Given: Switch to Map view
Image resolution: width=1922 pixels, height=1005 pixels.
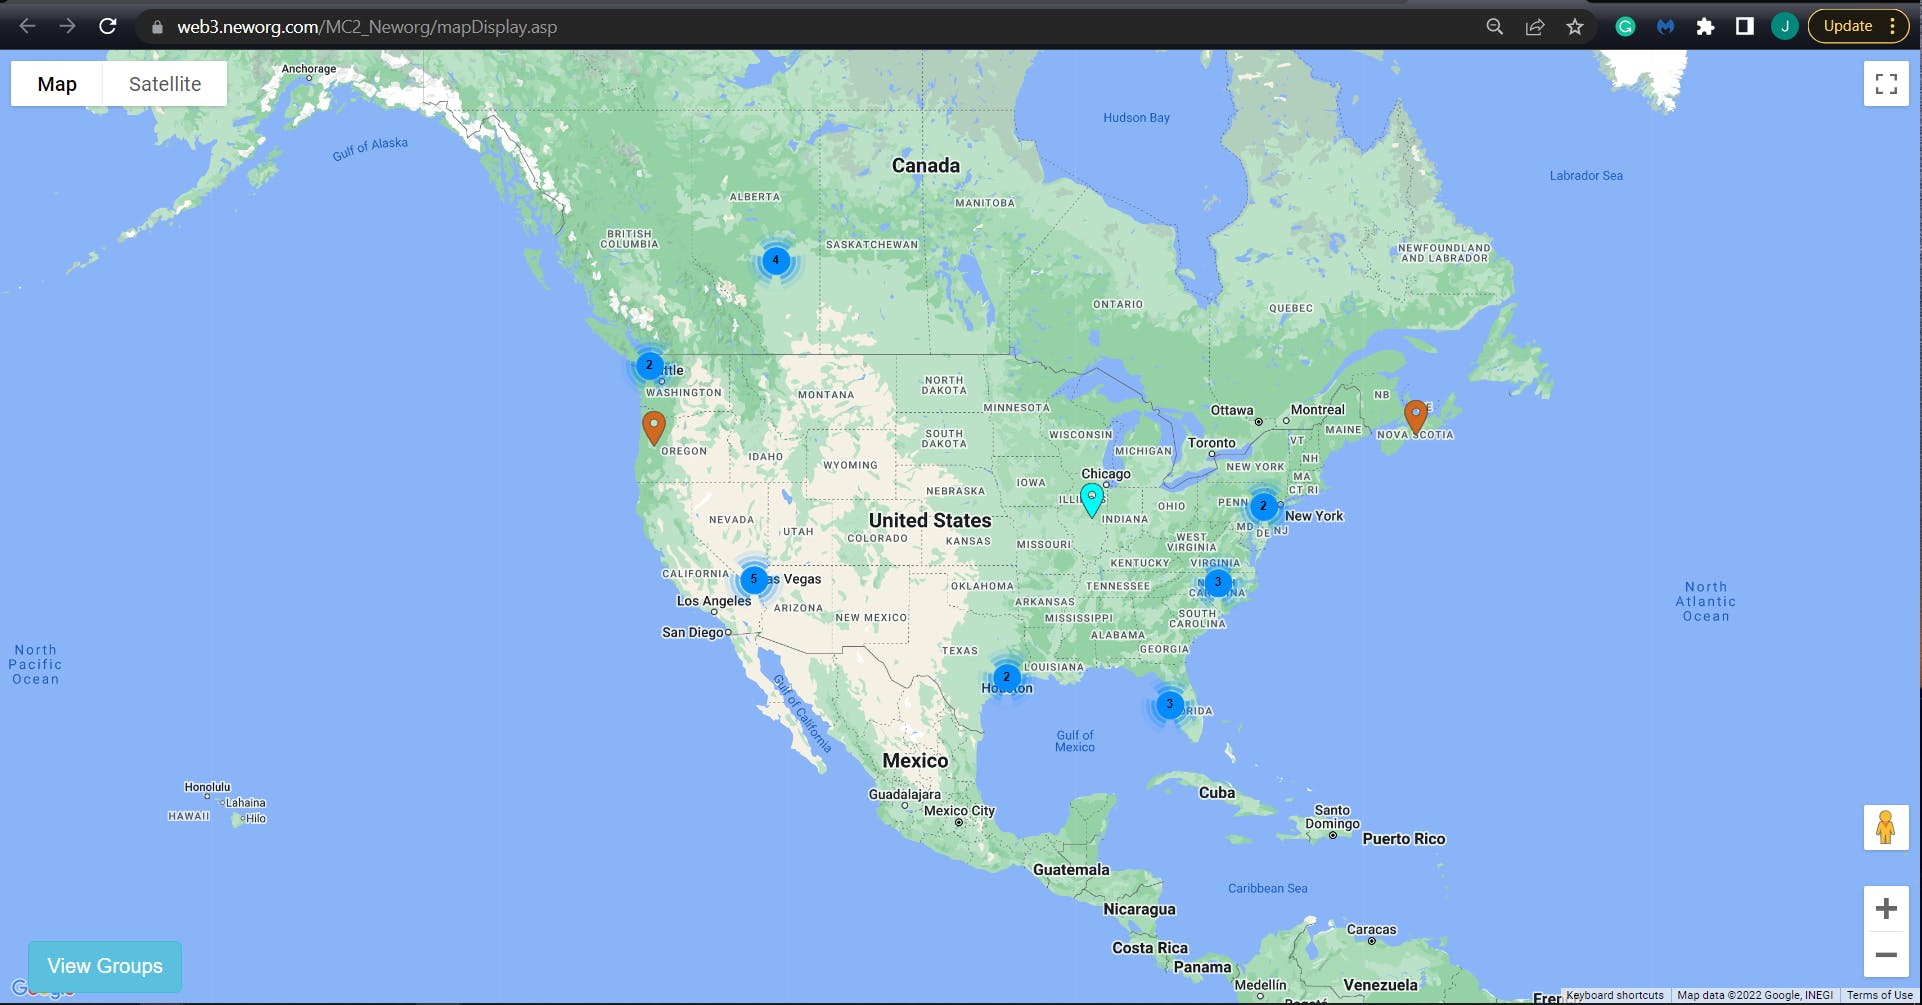Looking at the screenshot, I should coord(57,84).
